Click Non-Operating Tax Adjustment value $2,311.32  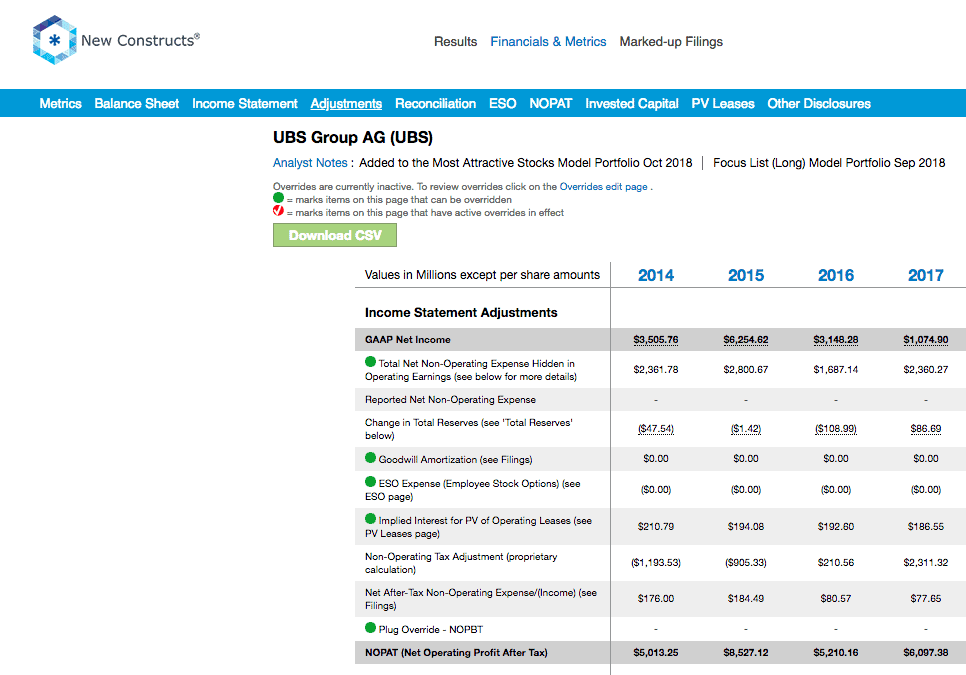point(925,562)
